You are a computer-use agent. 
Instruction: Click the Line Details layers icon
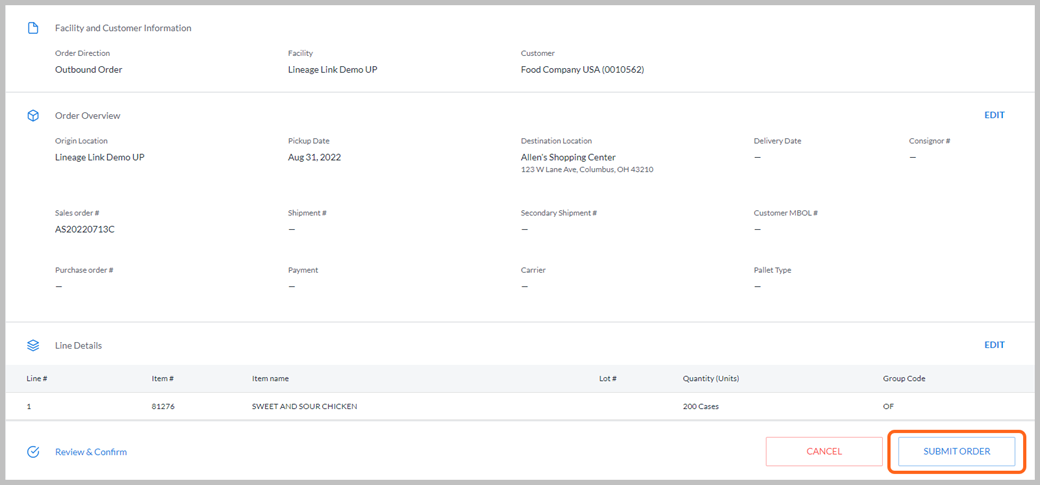click(x=32, y=346)
